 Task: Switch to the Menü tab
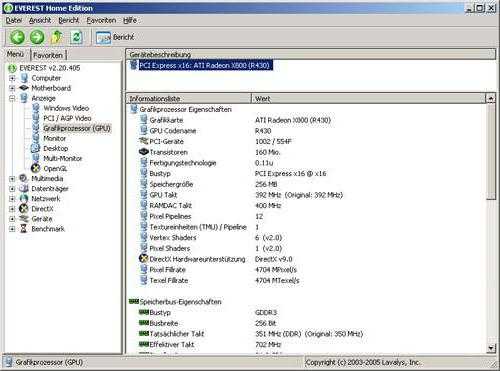click(x=15, y=54)
